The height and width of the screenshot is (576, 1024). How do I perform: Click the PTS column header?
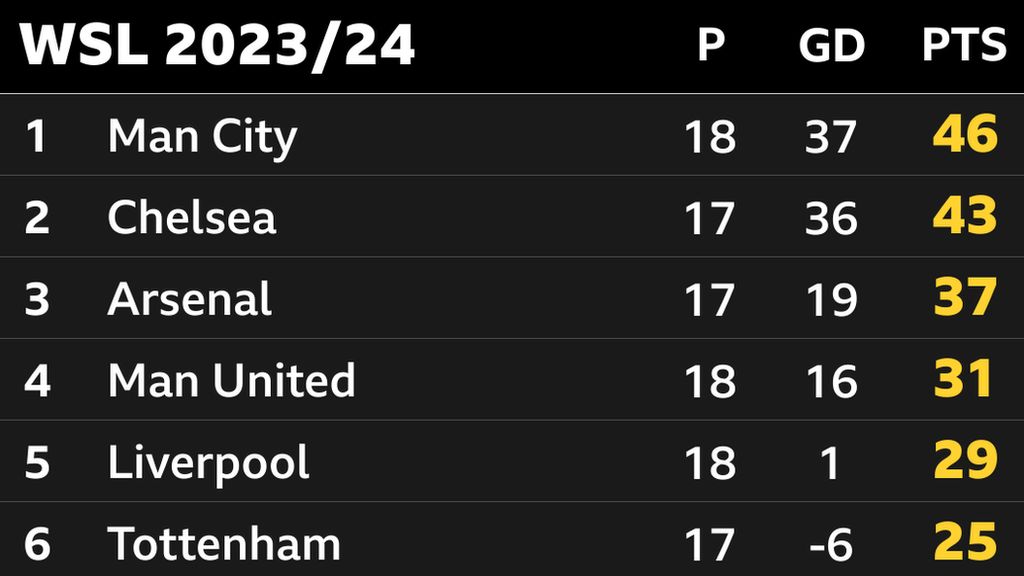click(x=964, y=46)
